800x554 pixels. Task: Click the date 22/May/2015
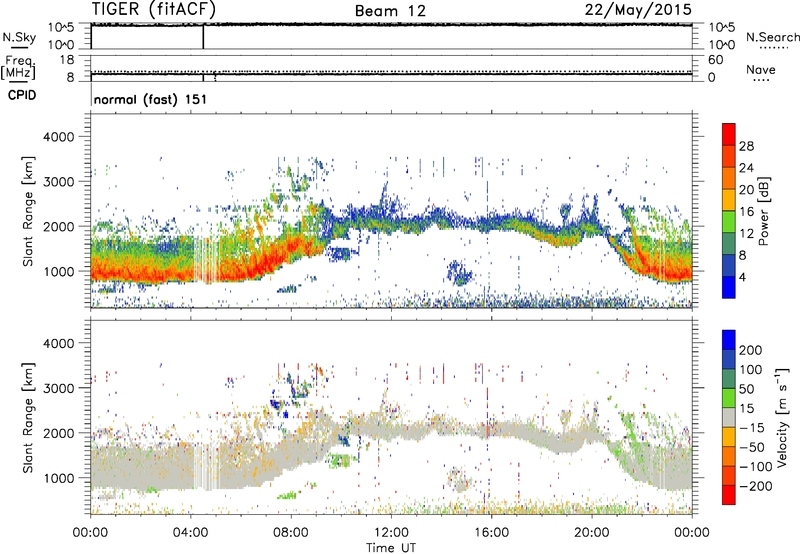638,9
